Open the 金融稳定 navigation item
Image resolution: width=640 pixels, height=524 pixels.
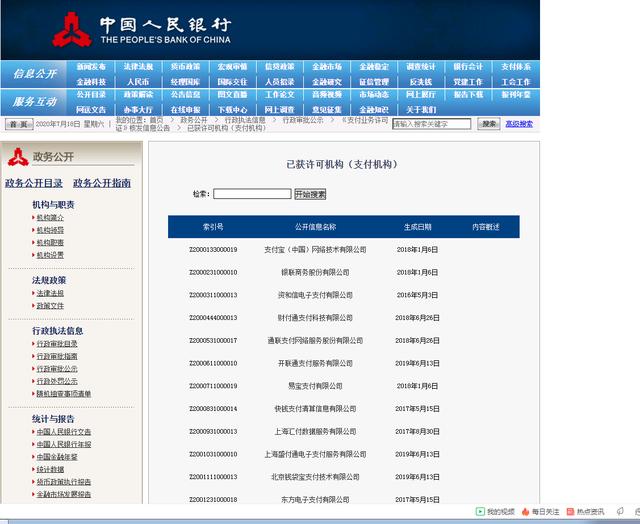(373, 67)
